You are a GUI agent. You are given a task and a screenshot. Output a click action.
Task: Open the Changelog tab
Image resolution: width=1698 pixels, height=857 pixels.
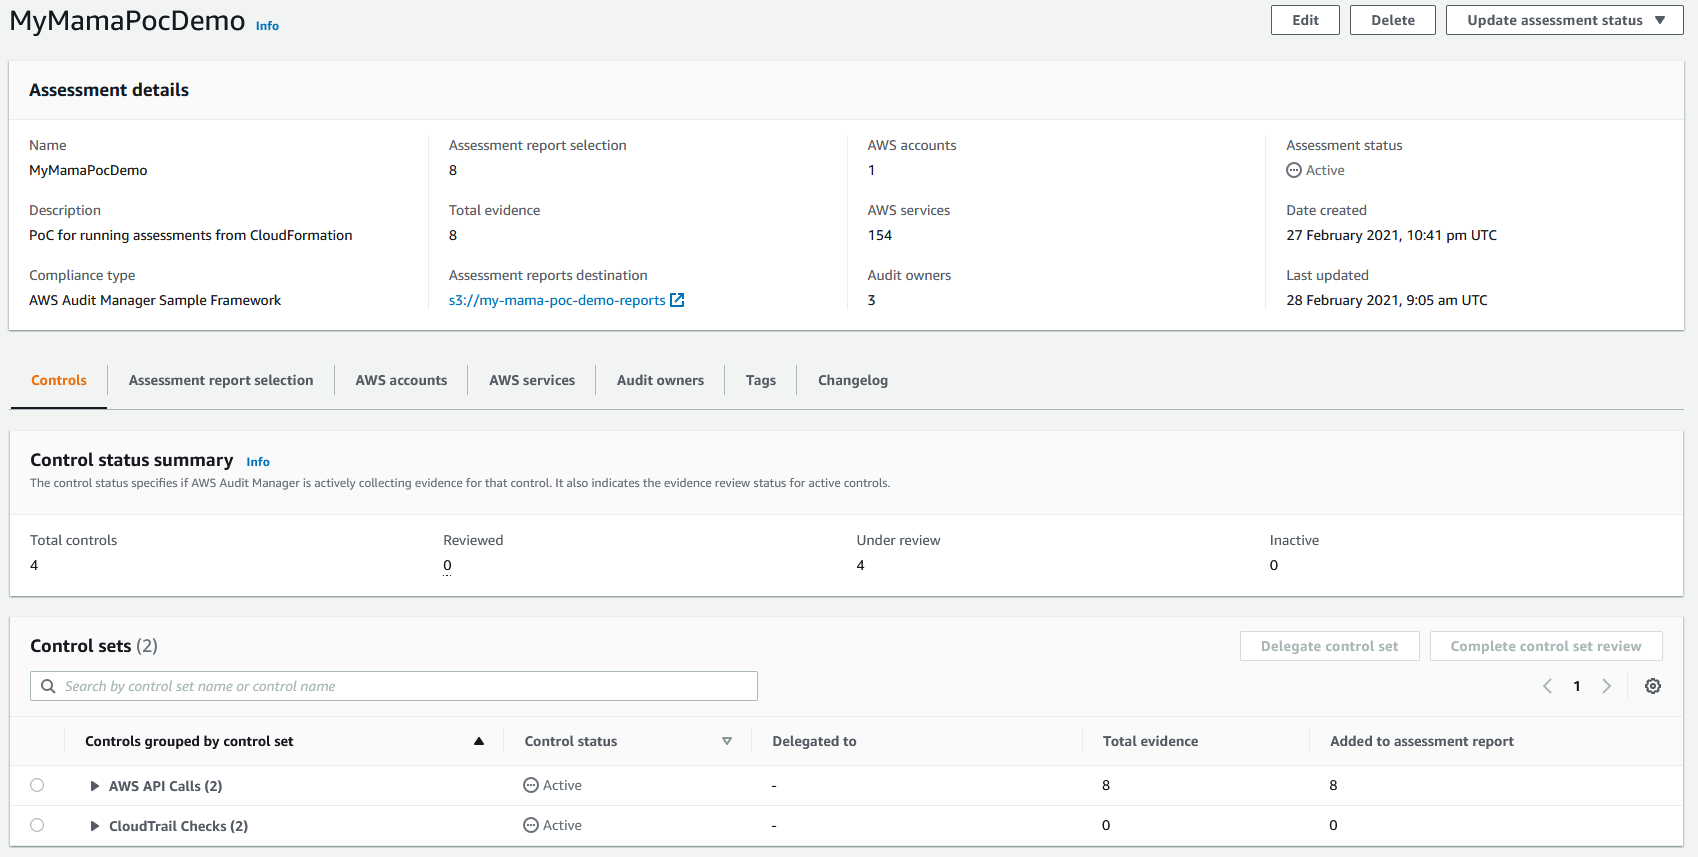(x=853, y=380)
